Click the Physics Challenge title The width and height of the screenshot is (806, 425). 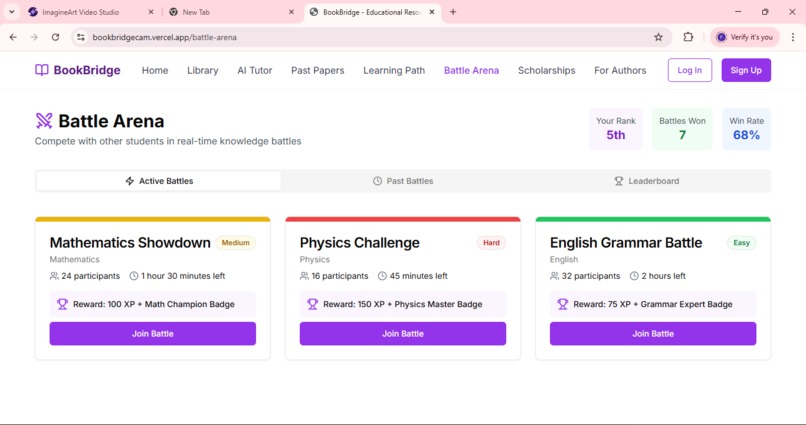click(x=360, y=243)
